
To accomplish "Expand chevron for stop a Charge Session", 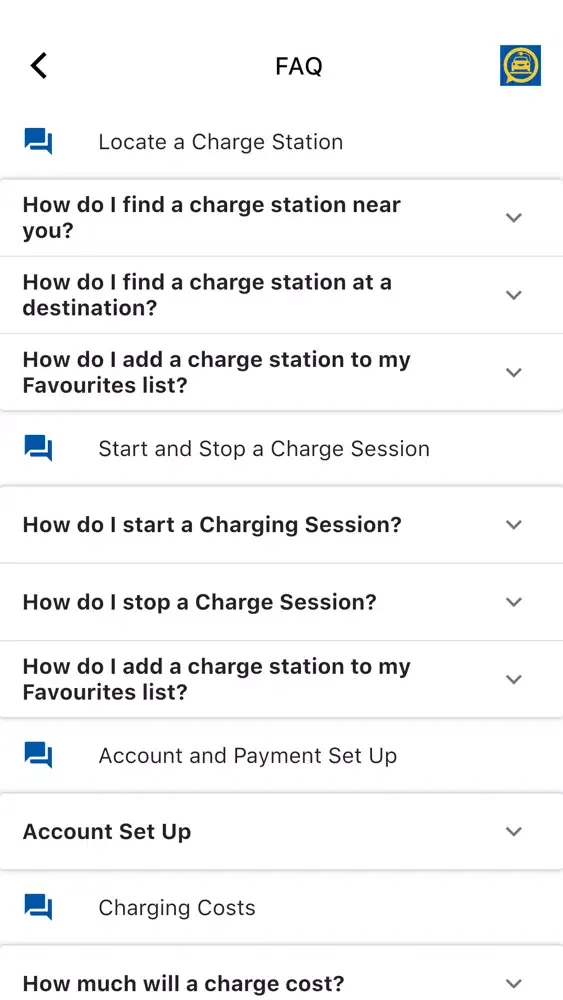I will [x=514, y=602].
